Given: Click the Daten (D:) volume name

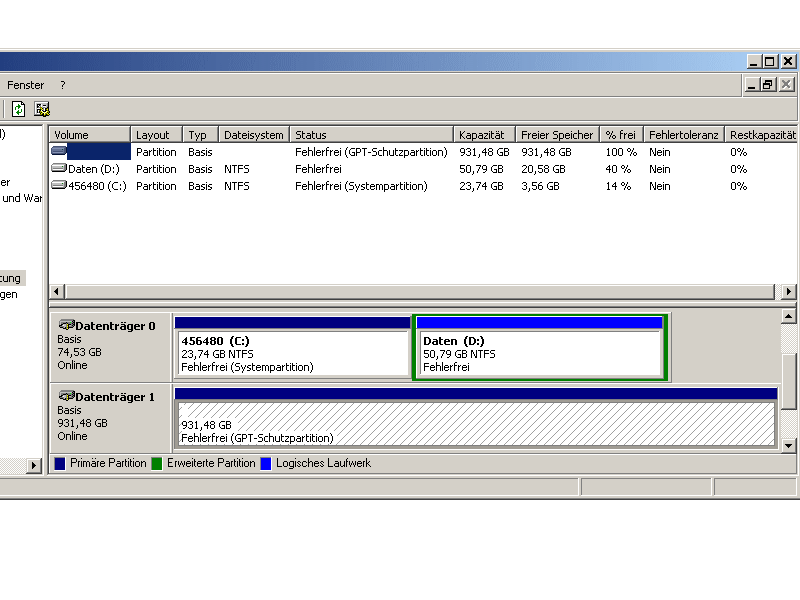Looking at the screenshot, I should click(94, 169).
